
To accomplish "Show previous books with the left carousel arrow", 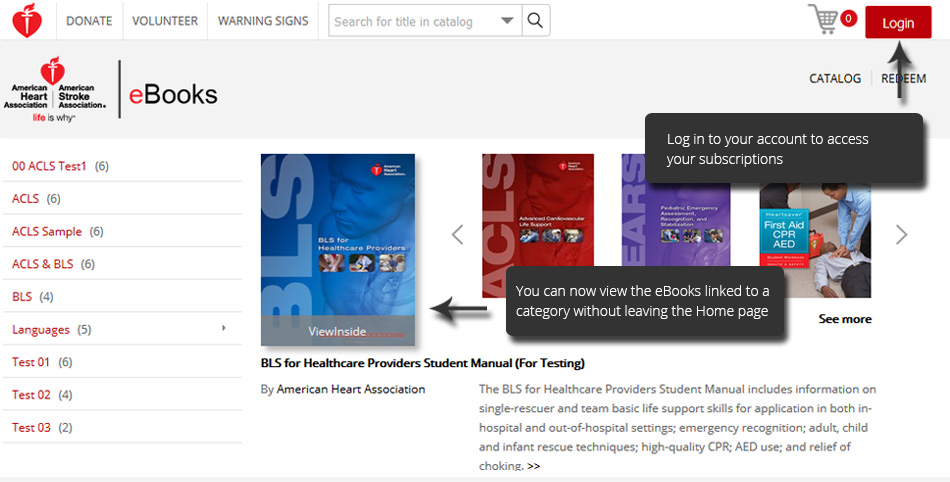I will click(457, 234).
